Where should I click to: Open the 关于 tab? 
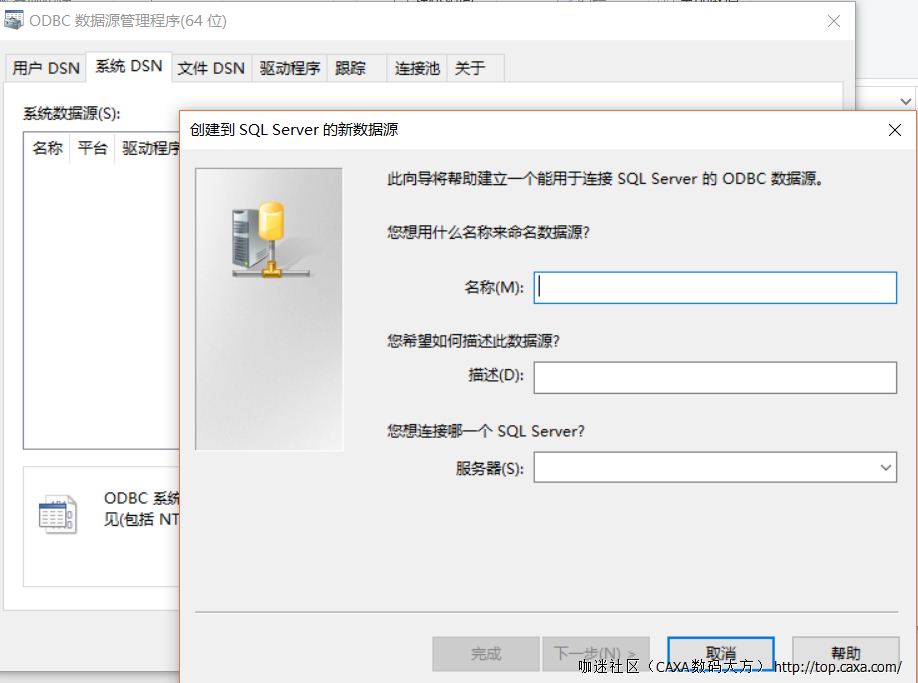pyautogui.click(x=470, y=67)
